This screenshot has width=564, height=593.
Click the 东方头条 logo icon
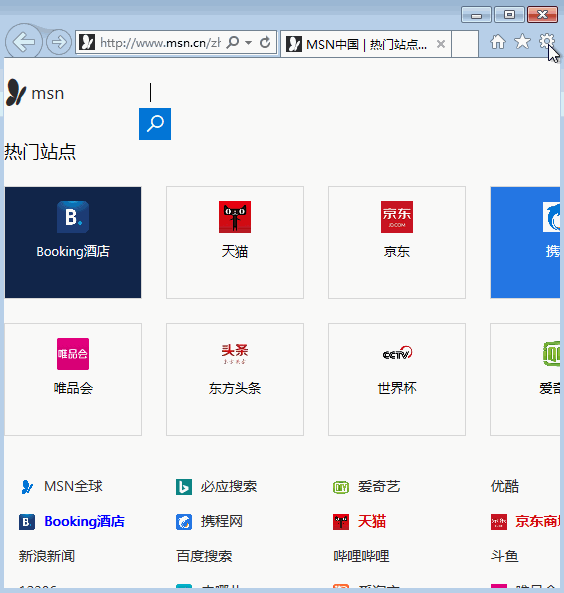235,354
